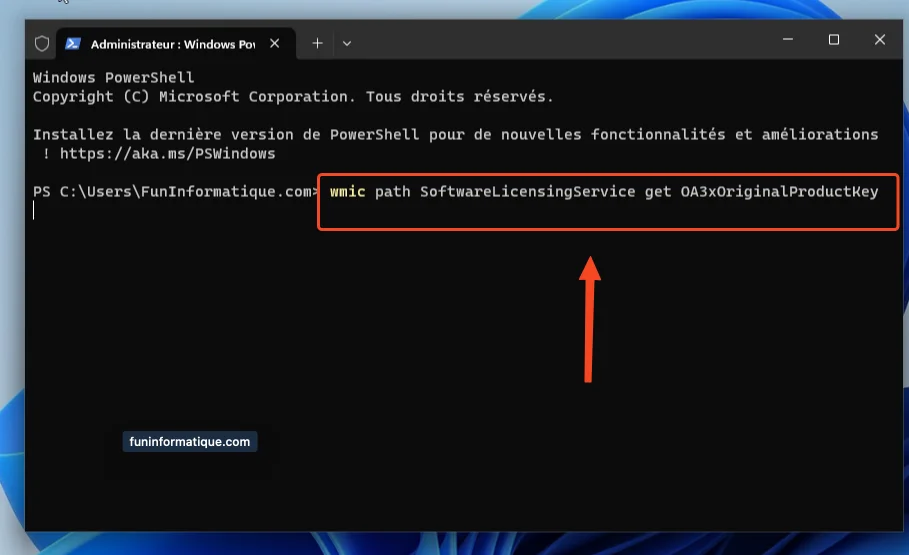Minimize the terminal window
The width and height of the screenshot is (909, 555).
788,39
